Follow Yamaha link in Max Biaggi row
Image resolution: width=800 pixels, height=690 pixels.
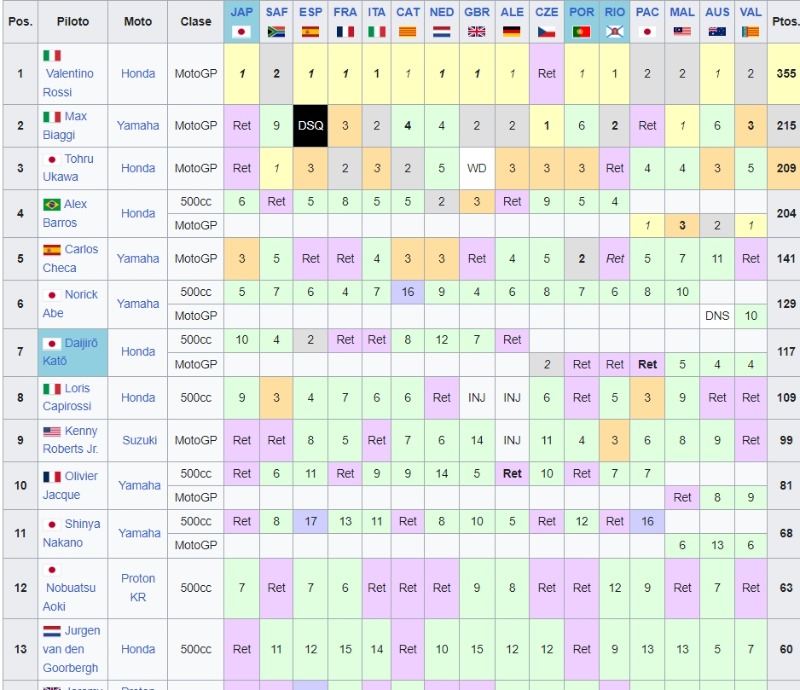tap(138, 126)
